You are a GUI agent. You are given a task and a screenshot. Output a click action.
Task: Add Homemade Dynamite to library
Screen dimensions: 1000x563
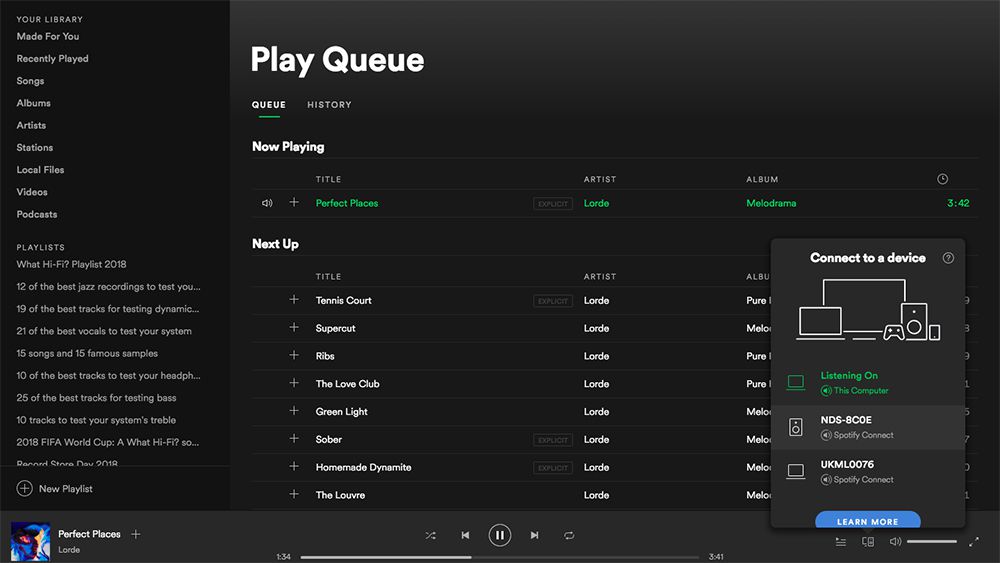click(x=294, y=466)
